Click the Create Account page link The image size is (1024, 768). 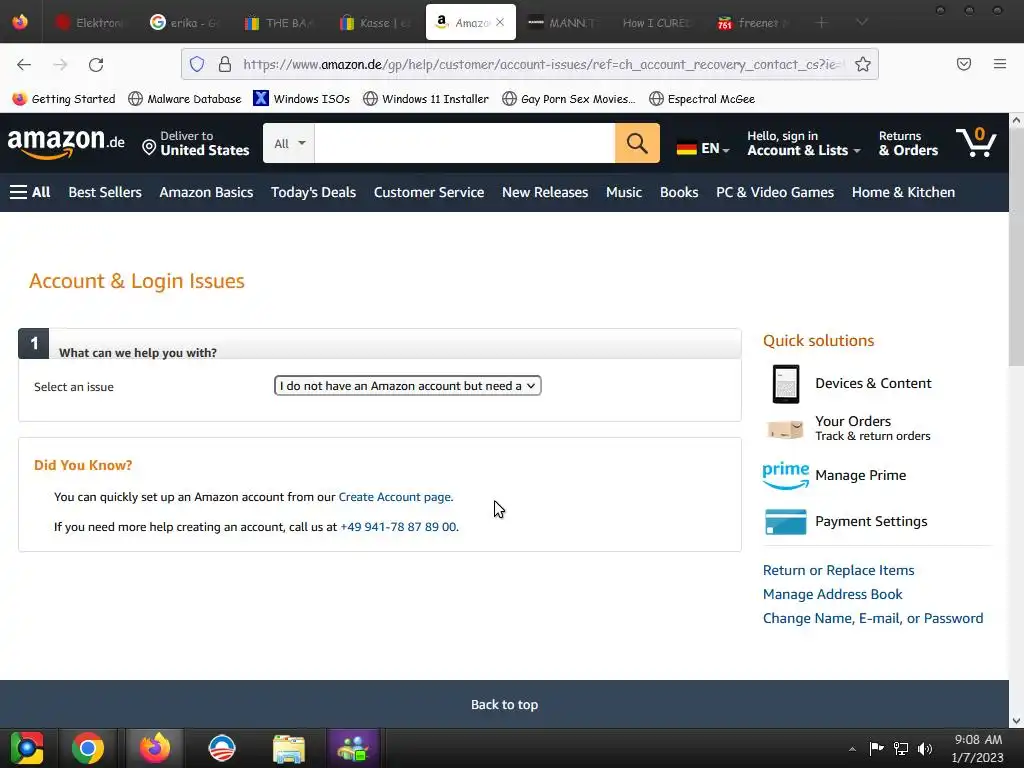point(395,497)
